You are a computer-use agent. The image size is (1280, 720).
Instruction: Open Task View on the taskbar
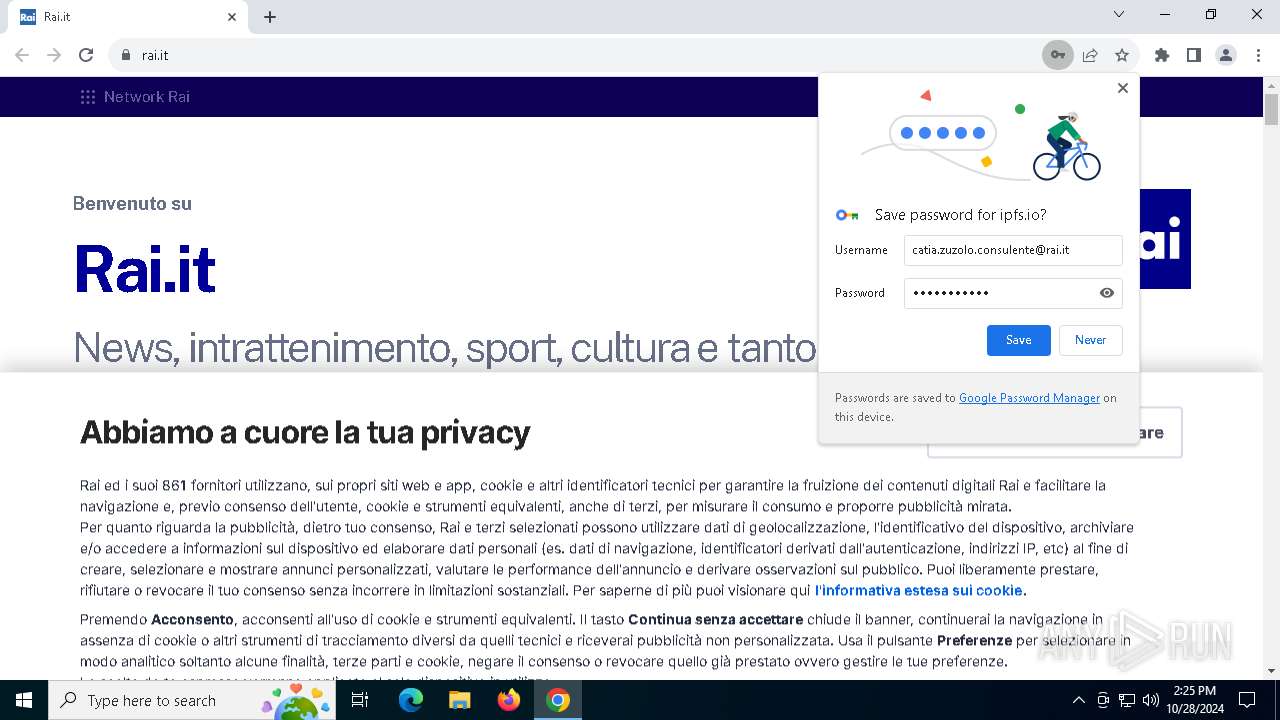(x=360, y=700)
